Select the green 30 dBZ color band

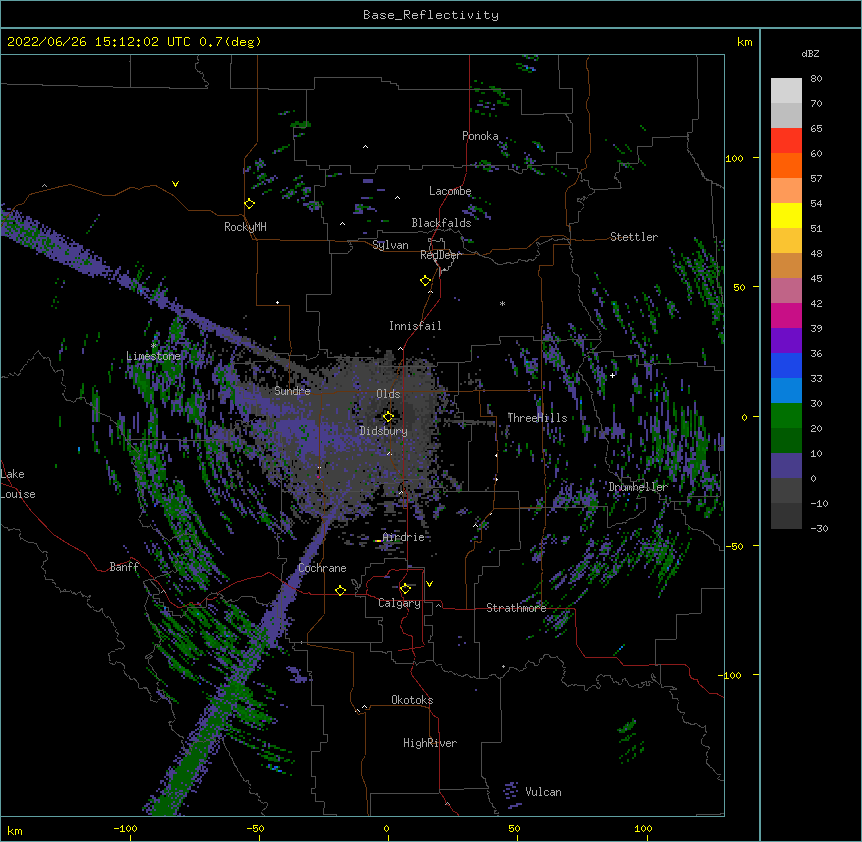click(786, 416)
